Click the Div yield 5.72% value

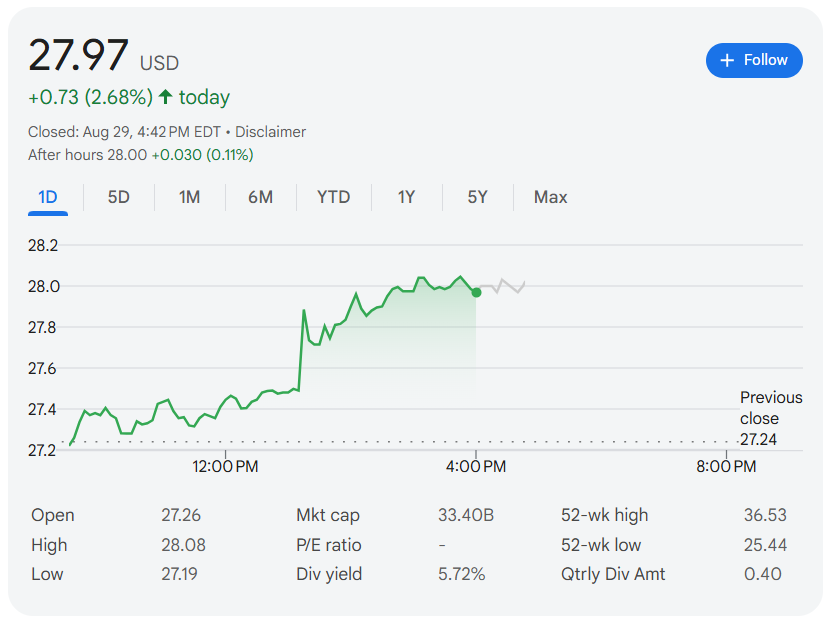coord(461,573)
